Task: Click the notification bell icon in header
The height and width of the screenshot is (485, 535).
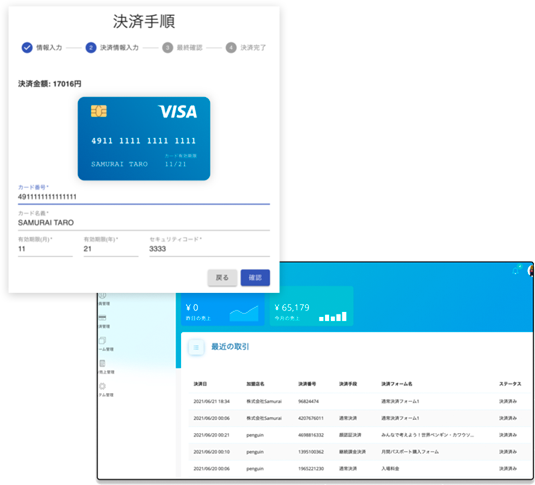Action: (517, 270)
